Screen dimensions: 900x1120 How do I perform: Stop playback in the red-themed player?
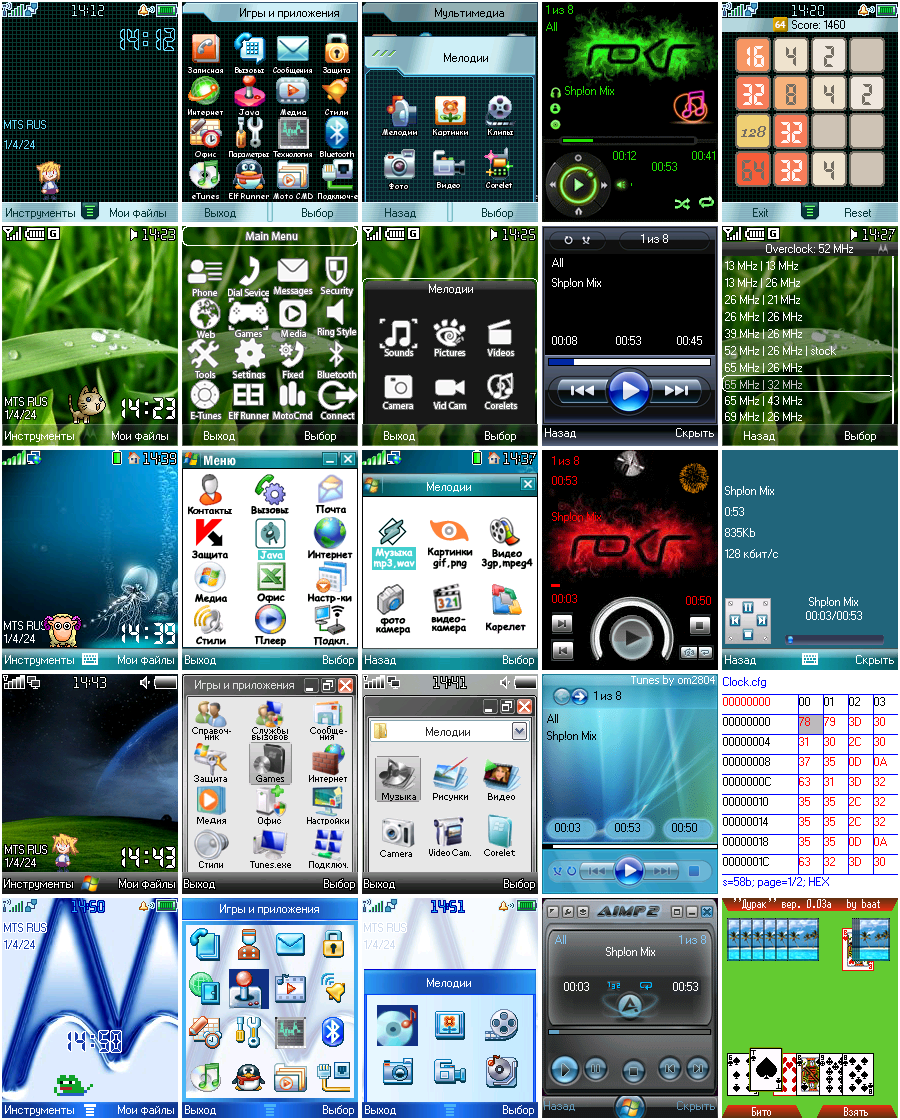699,625
